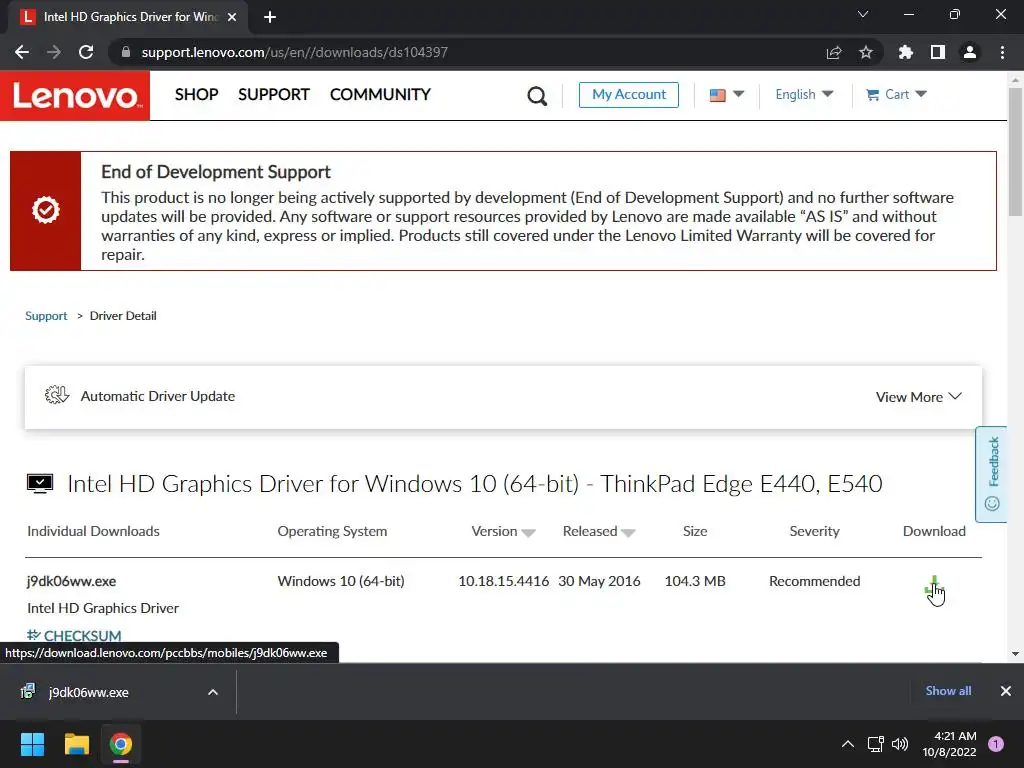Sort by the Version column arrow
The height and width of the screenshot is (768, 1024).
(x=529, y=533)
